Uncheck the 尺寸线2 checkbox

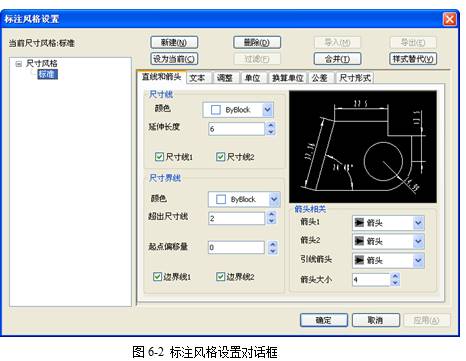tap(220, 157)
